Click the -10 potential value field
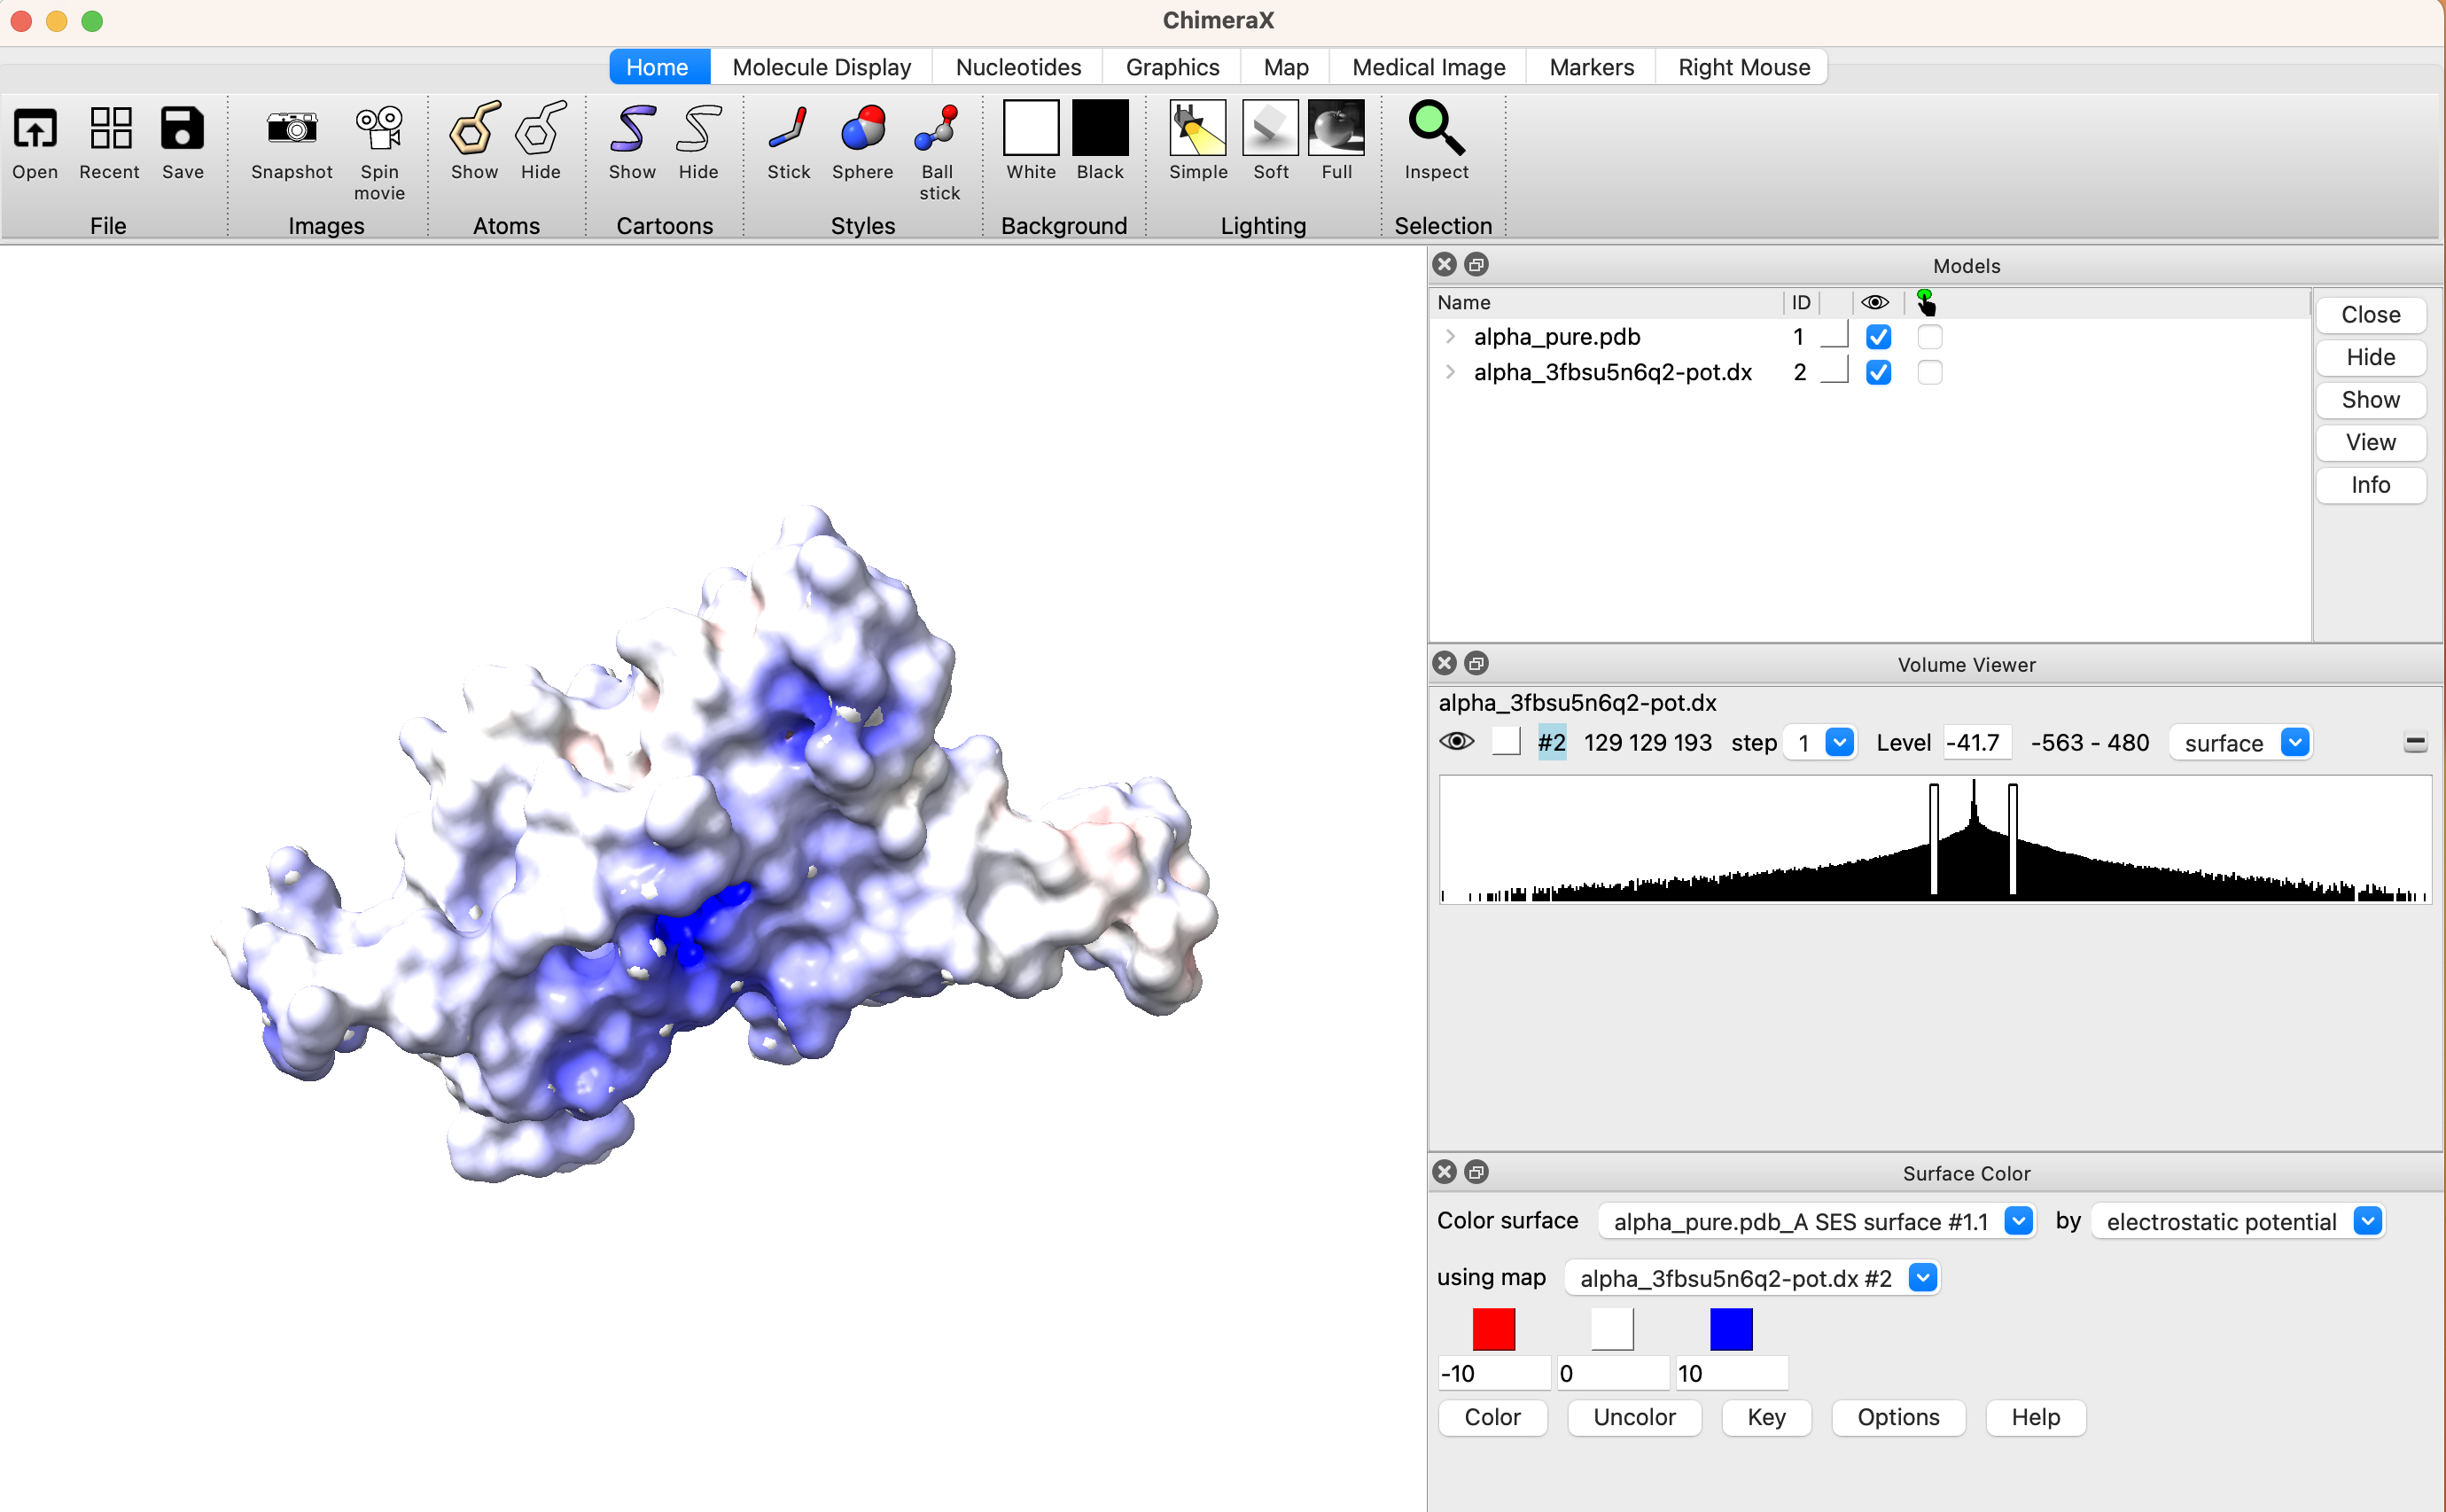2446x1512 pixels. (1493, 1373)
